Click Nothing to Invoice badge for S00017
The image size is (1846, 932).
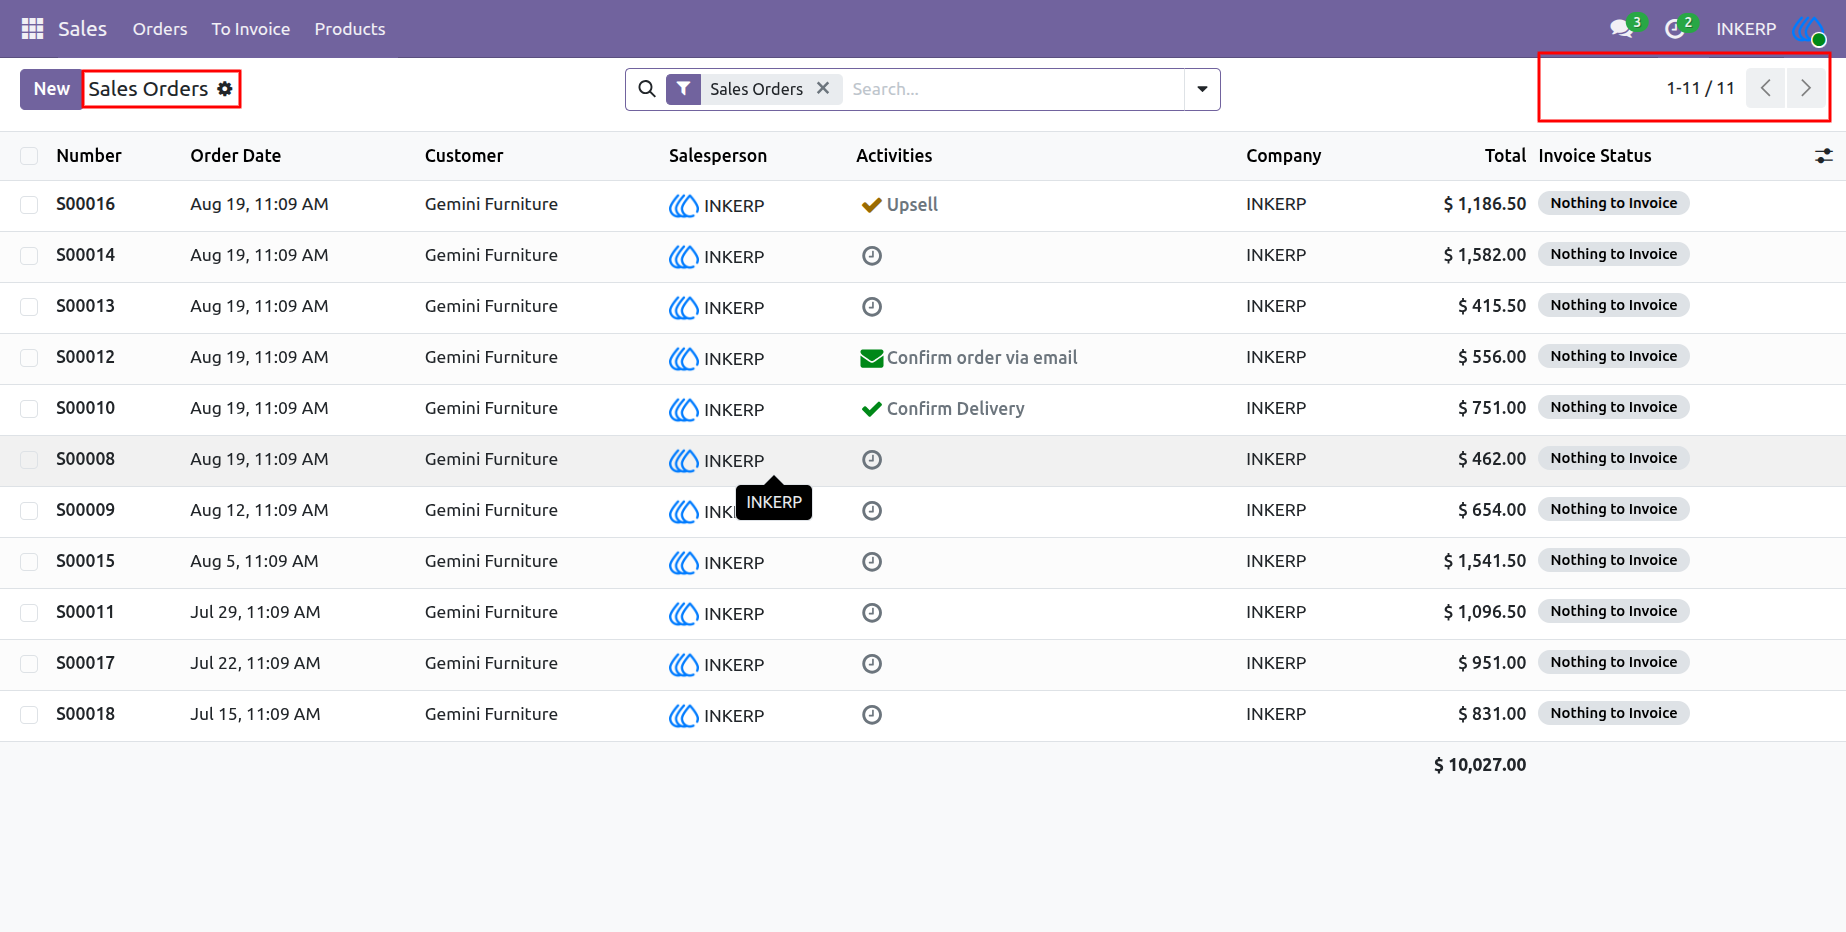click(x=1613, y=662)
